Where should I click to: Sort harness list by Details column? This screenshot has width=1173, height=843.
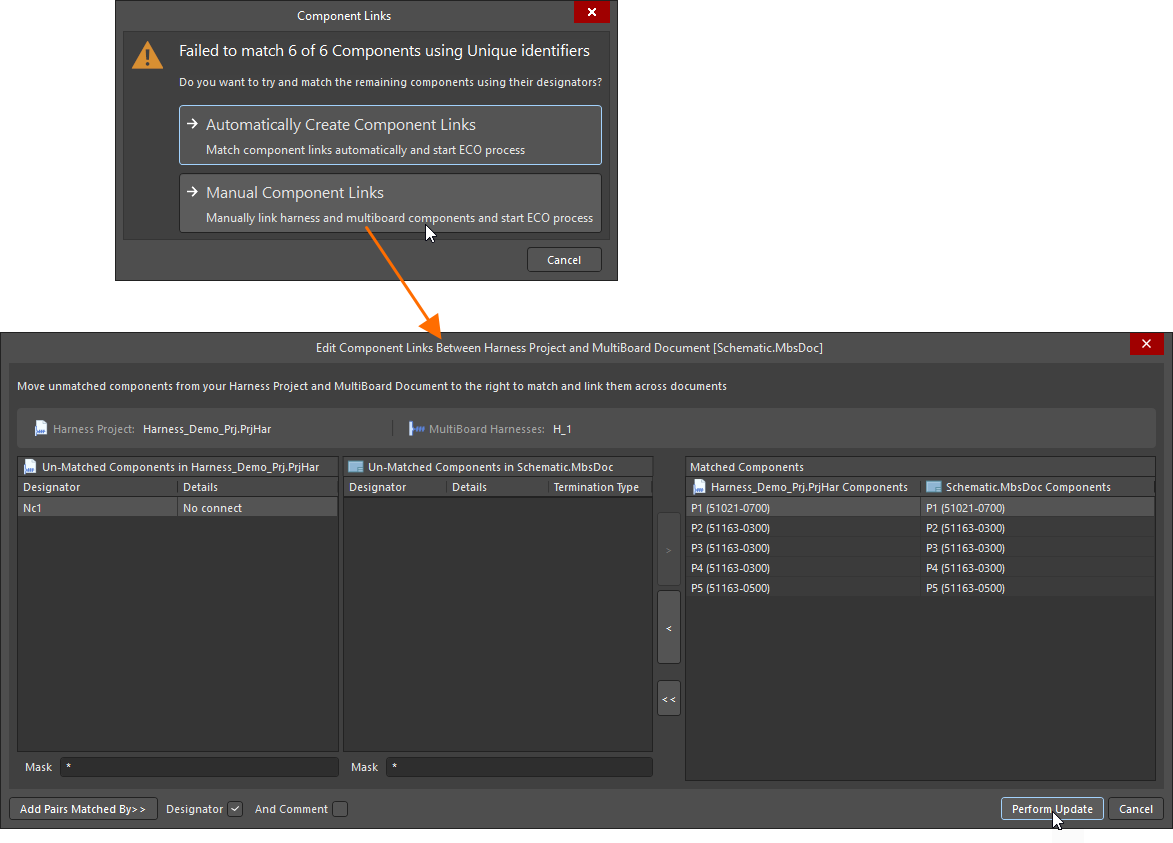pyautogui.click(x=257, y=487)
